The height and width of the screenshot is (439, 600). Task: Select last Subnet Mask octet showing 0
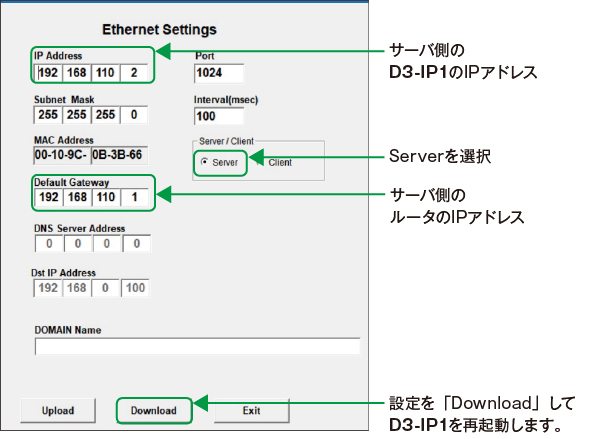pos(134,115)
